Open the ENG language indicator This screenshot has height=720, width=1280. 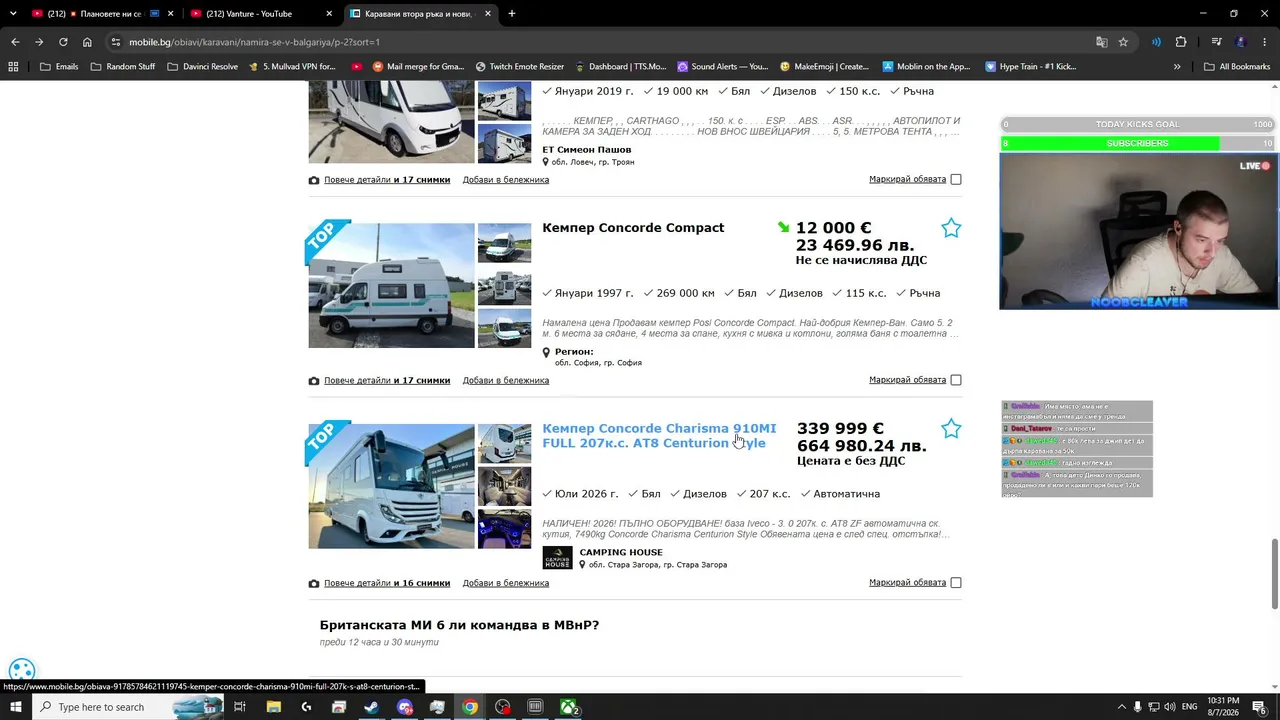pyautogui.click(x=1190, y=707)
